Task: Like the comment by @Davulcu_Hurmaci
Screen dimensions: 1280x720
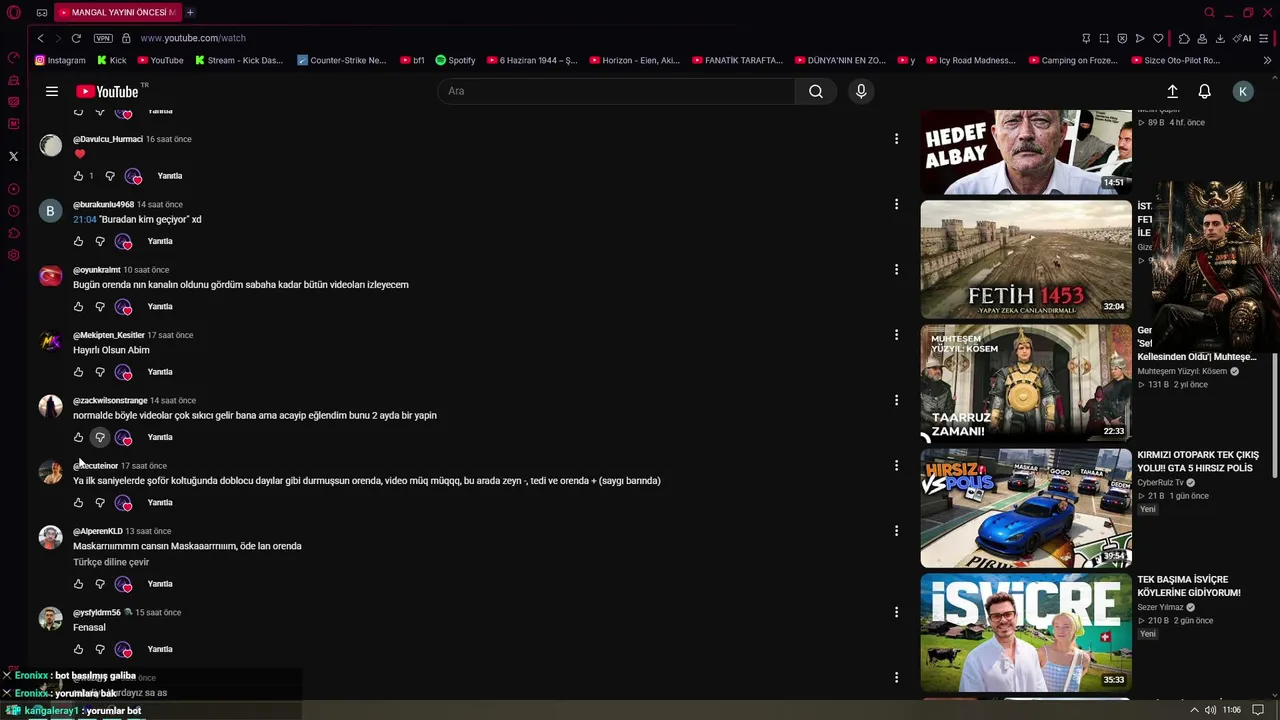Action: coord(78,176)
